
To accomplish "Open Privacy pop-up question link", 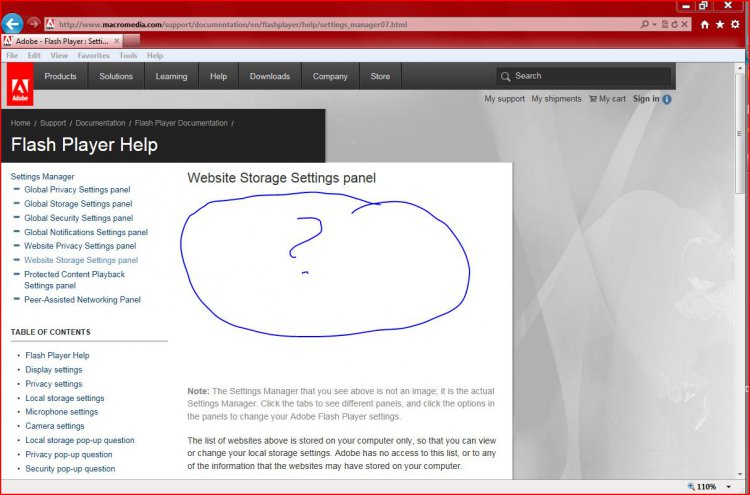I will (x=69, y=454).
